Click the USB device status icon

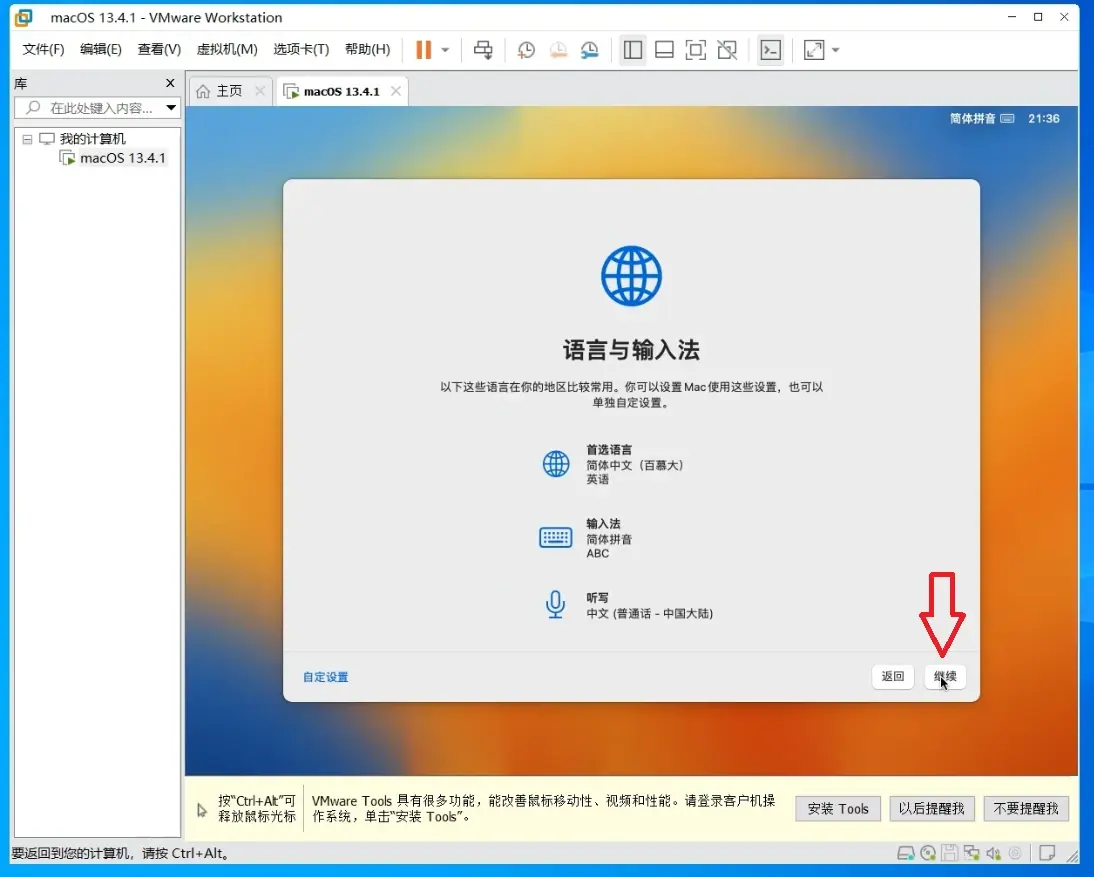tap(1015, 853)
